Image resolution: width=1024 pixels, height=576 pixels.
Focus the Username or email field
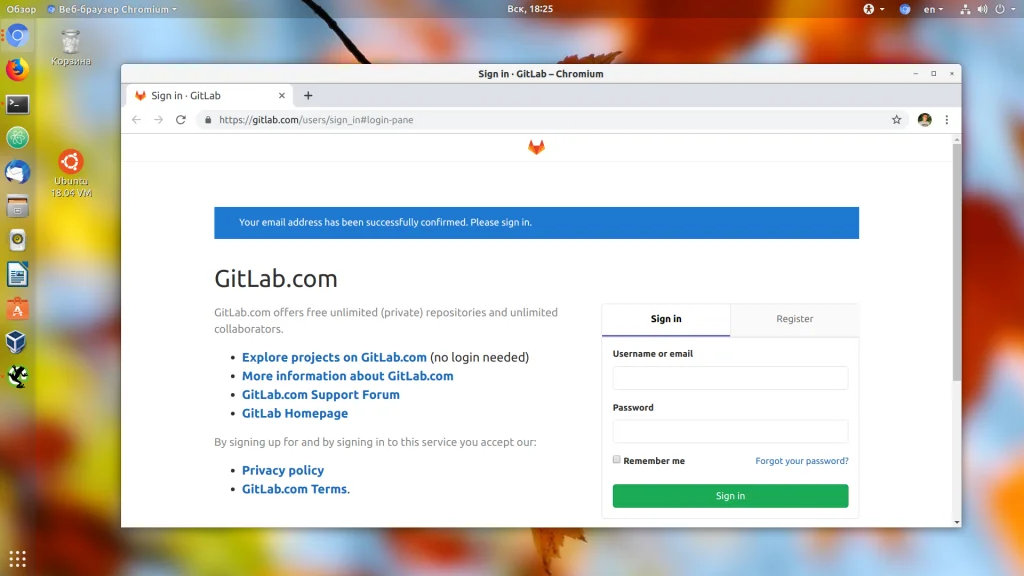730,378
